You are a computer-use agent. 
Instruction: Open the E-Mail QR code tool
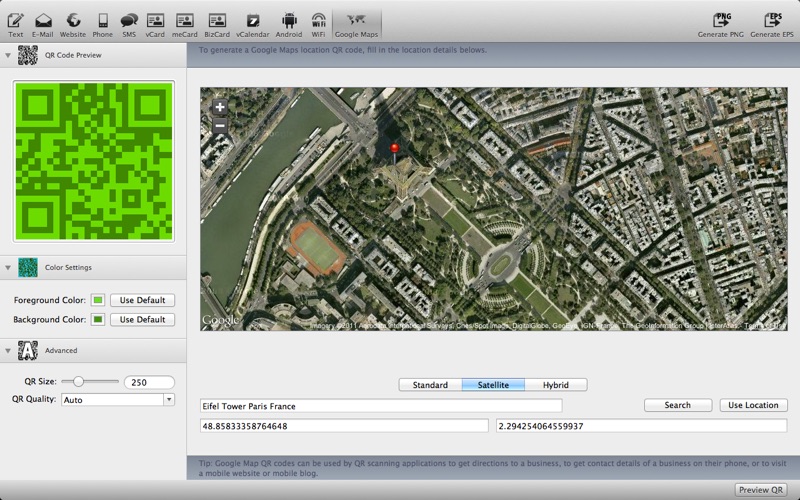pos(43,20)
